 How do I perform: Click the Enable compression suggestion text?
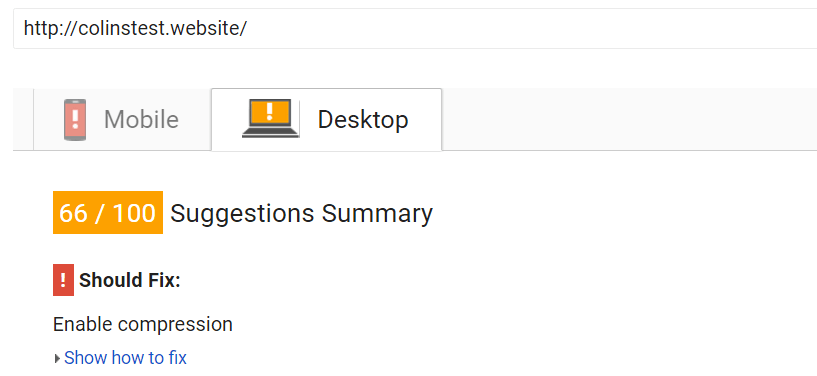(x=143, y=324)
